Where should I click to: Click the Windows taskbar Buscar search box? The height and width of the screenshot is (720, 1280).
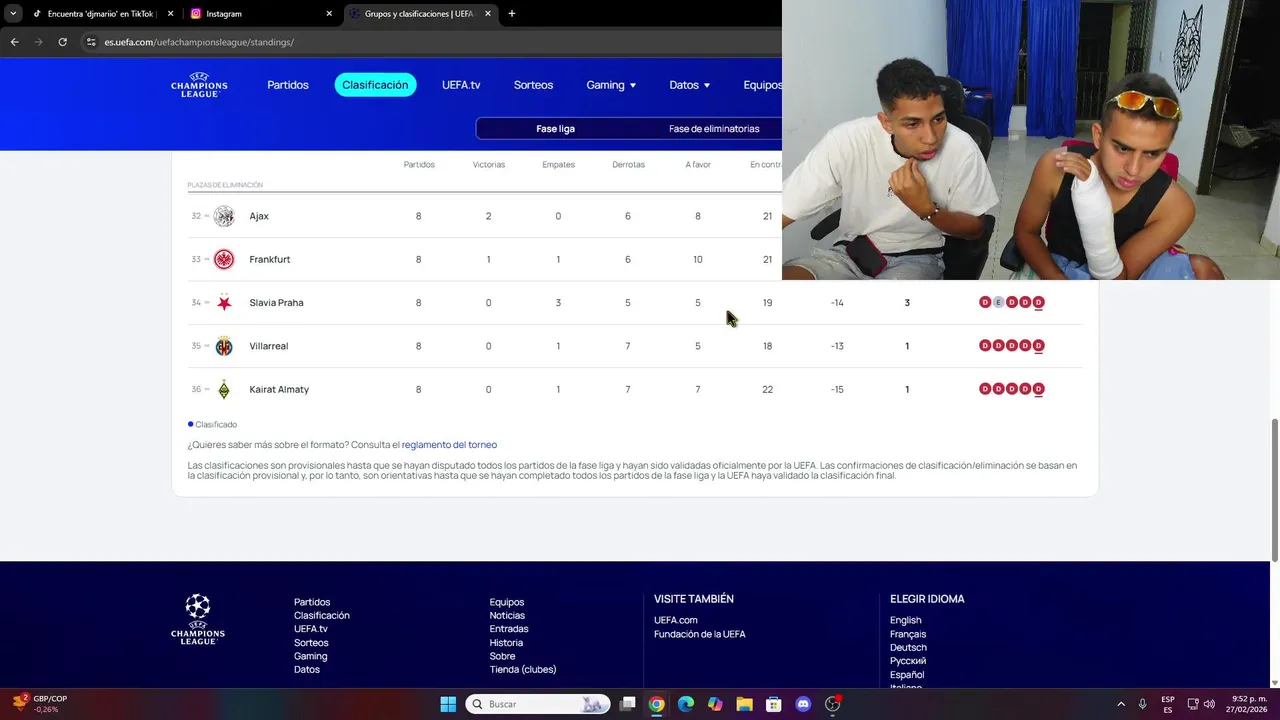[537, 704]
